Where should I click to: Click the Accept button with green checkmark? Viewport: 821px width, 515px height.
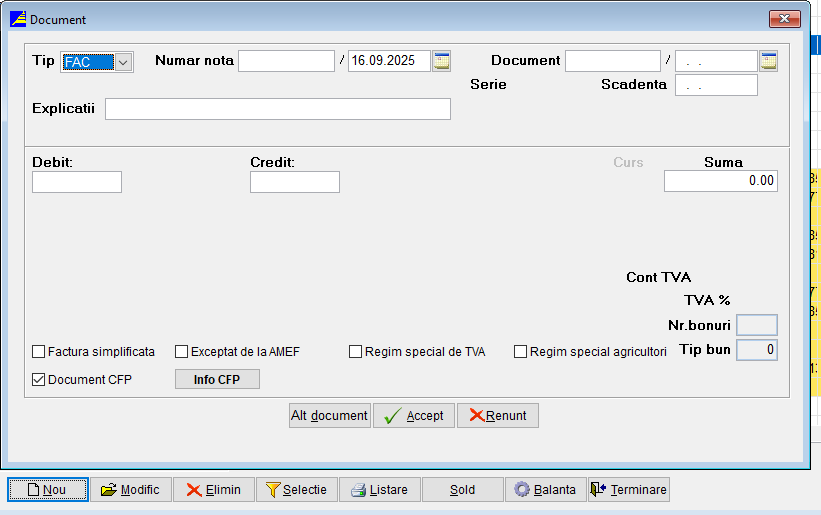click(x=414, y=416)
